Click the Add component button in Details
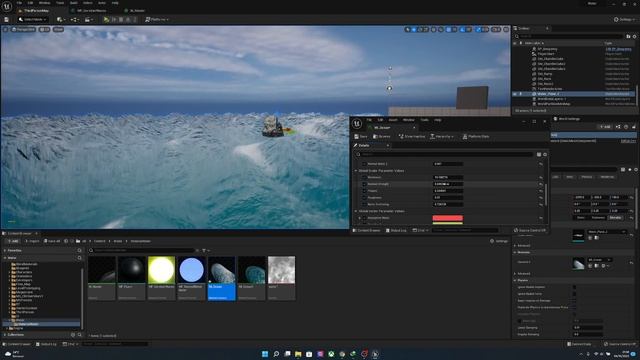This screenshot has width=640, height=360. (604, 127)
